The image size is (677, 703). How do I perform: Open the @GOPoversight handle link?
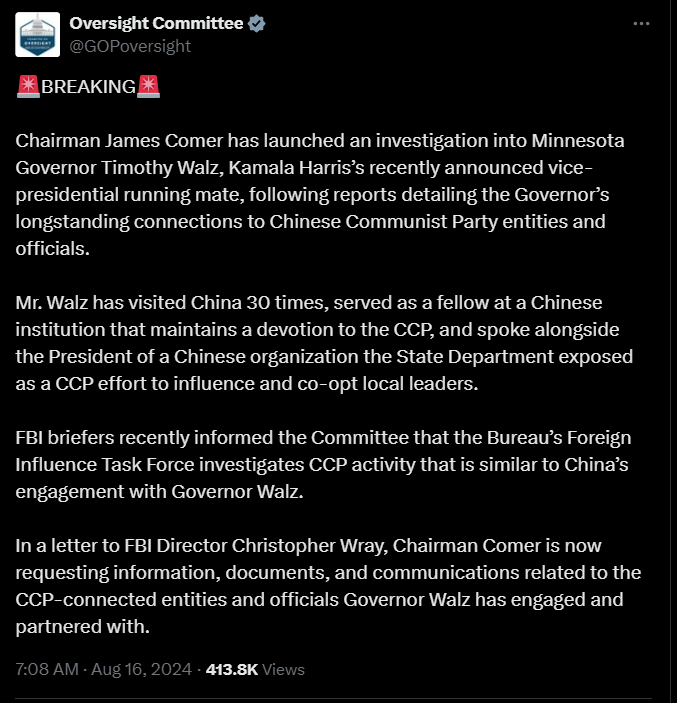click(x=130, y=46)
